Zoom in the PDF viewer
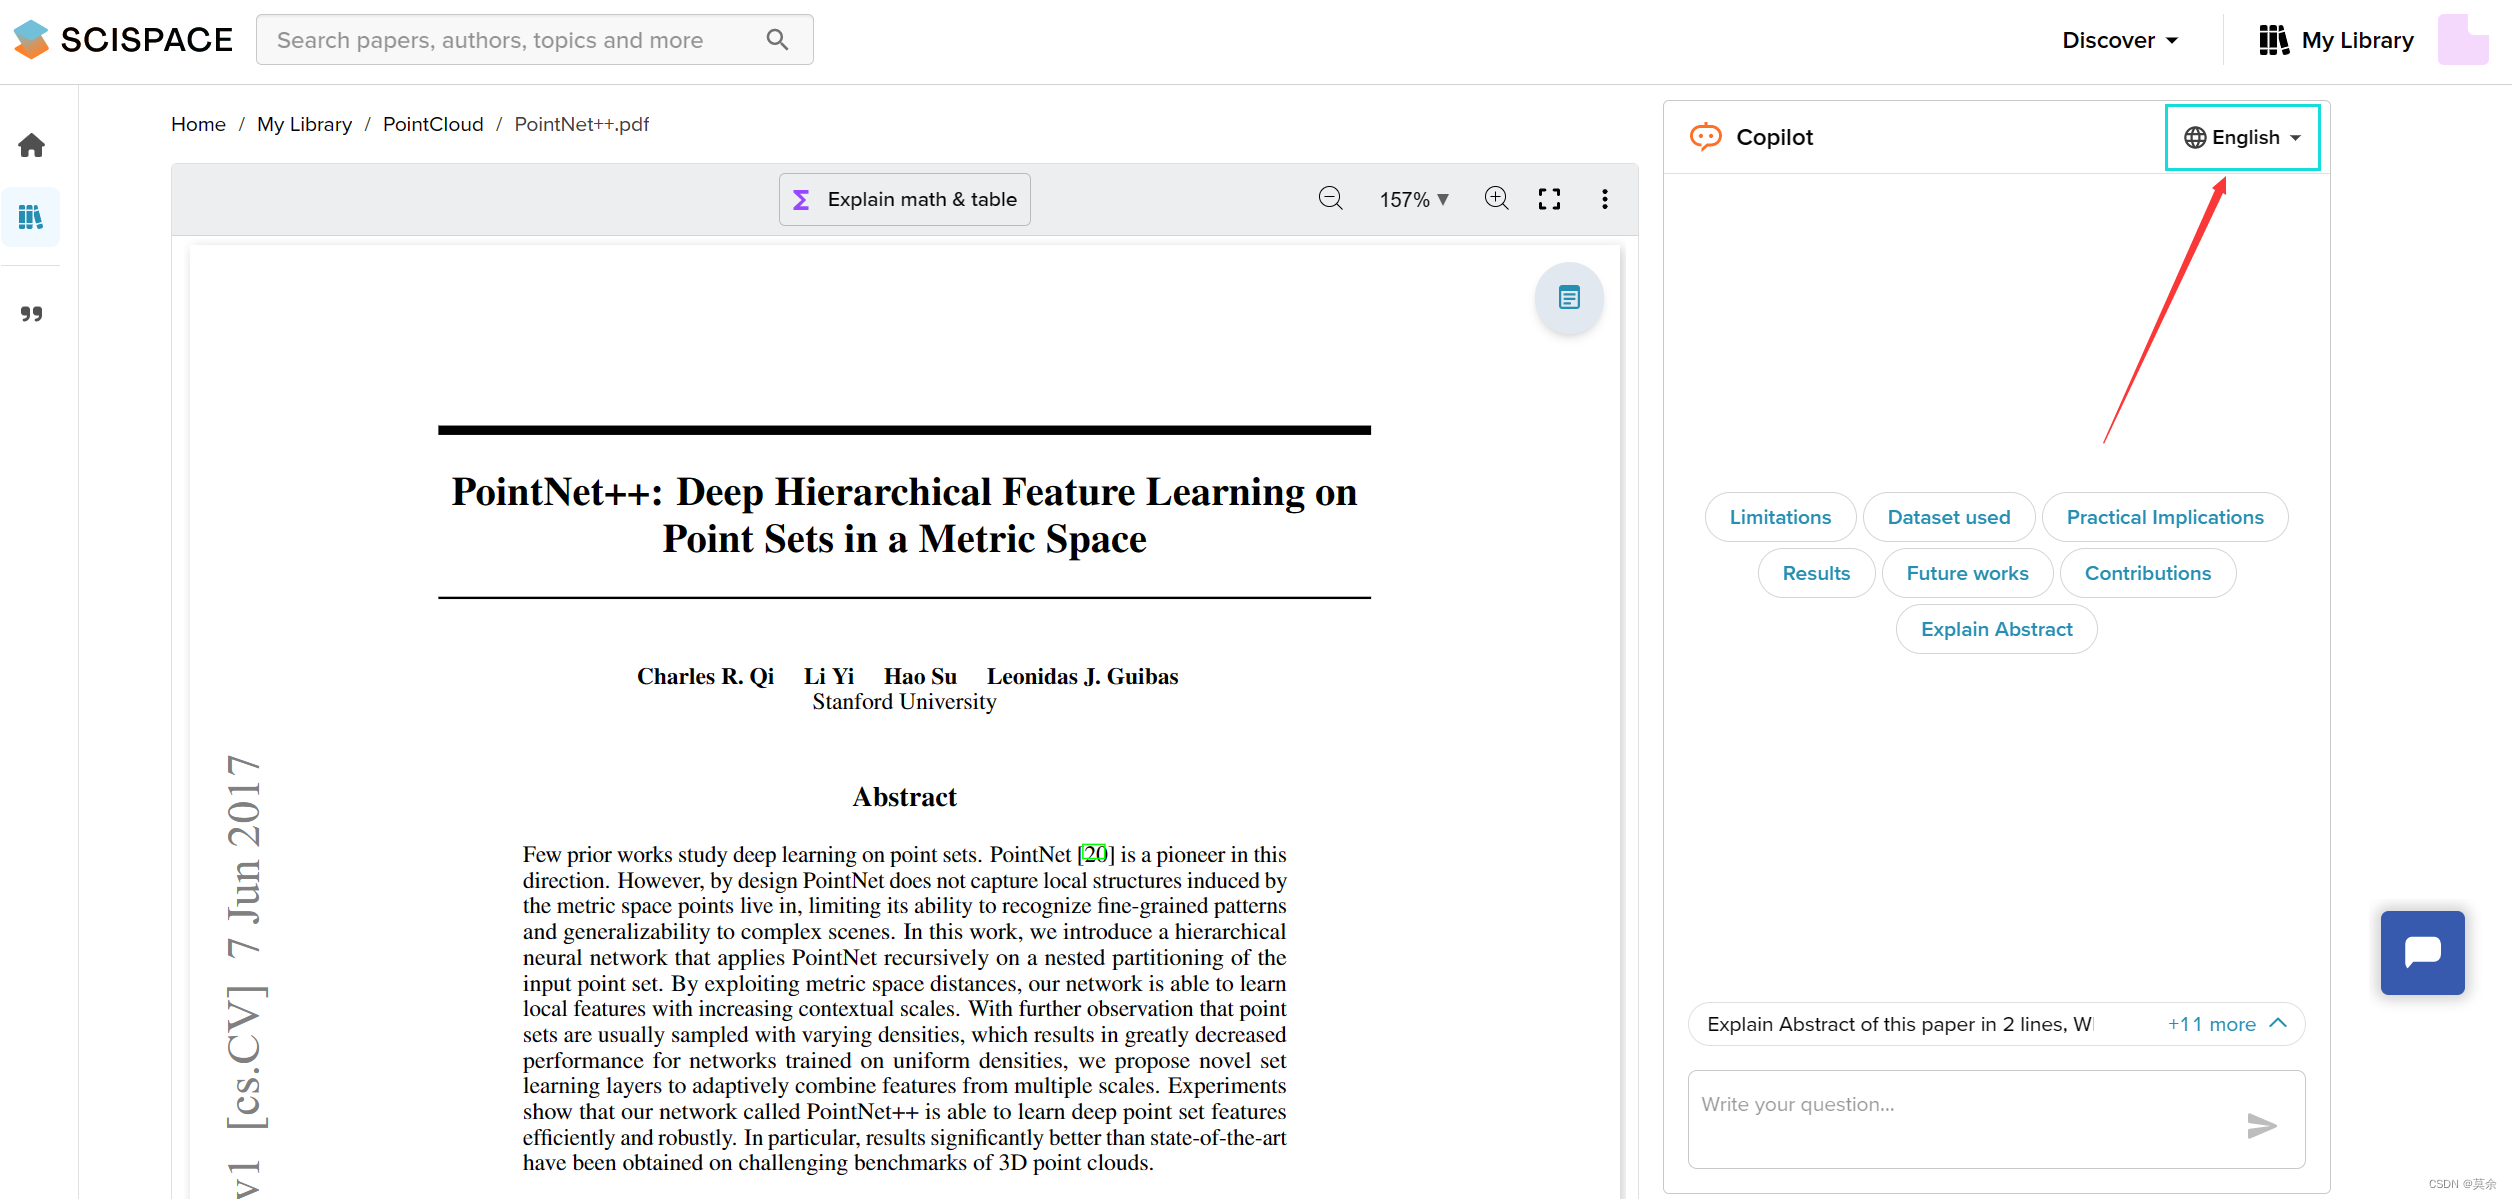 (1496, 199)
